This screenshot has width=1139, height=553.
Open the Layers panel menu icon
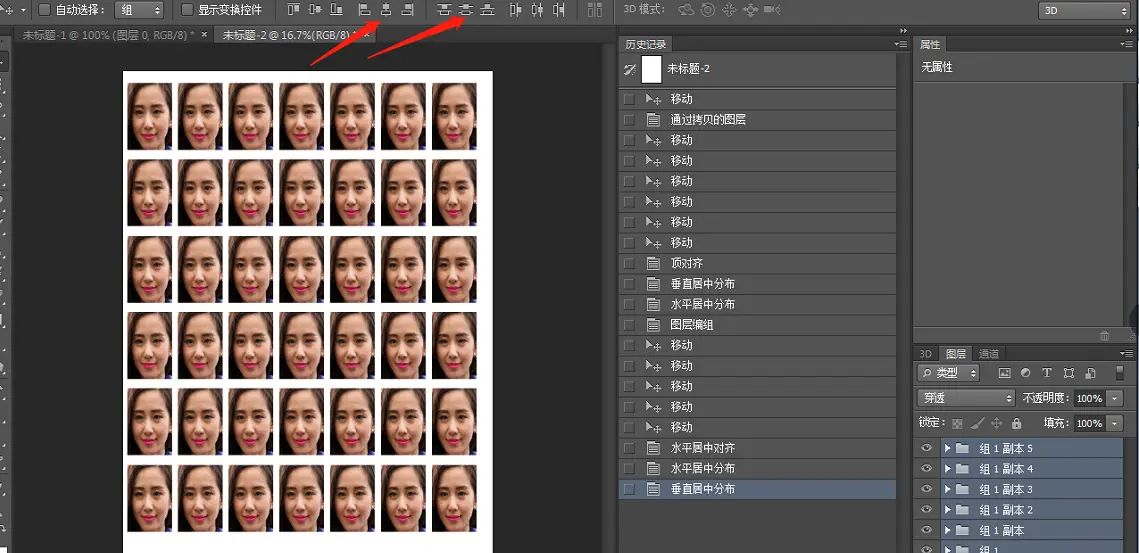pos(1127,354)
